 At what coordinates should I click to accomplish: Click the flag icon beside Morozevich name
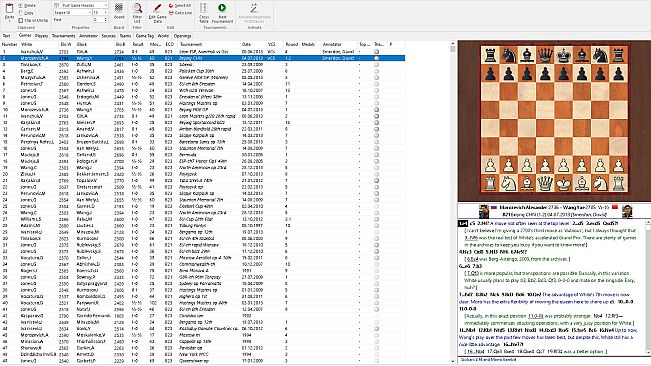tap(494, 207)
